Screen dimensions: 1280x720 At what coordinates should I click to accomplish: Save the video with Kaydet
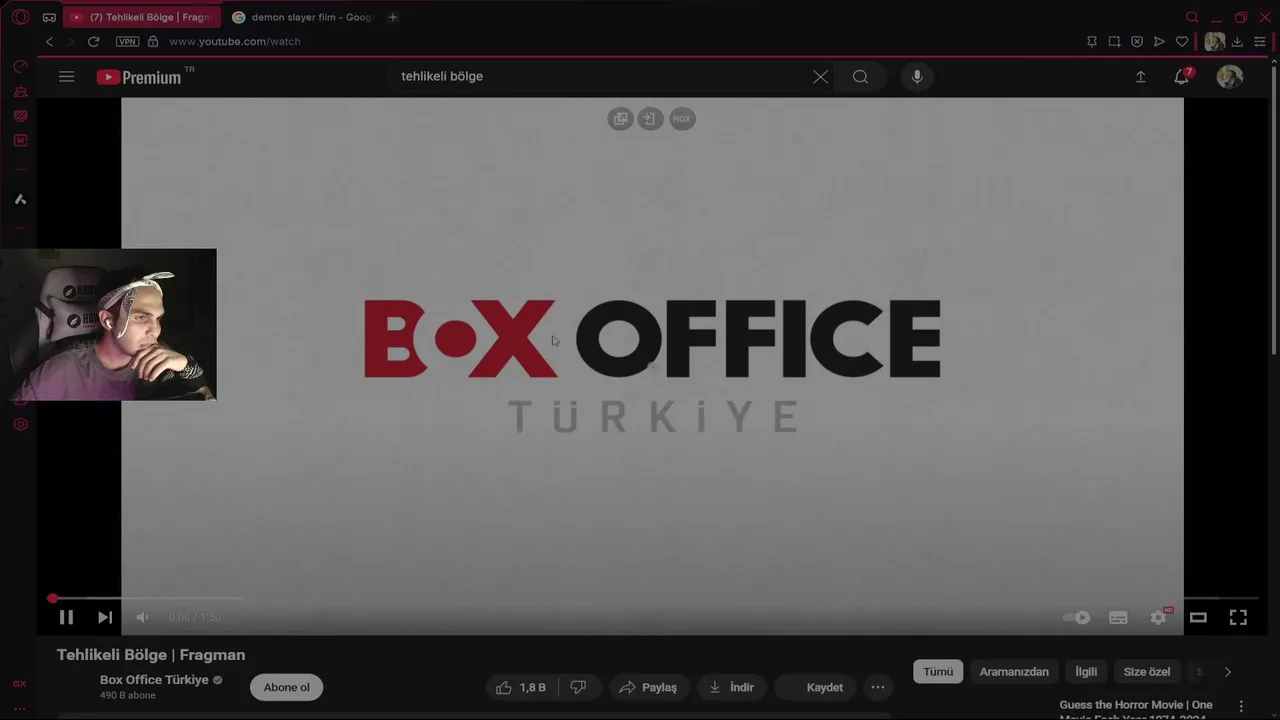(815, 687)
